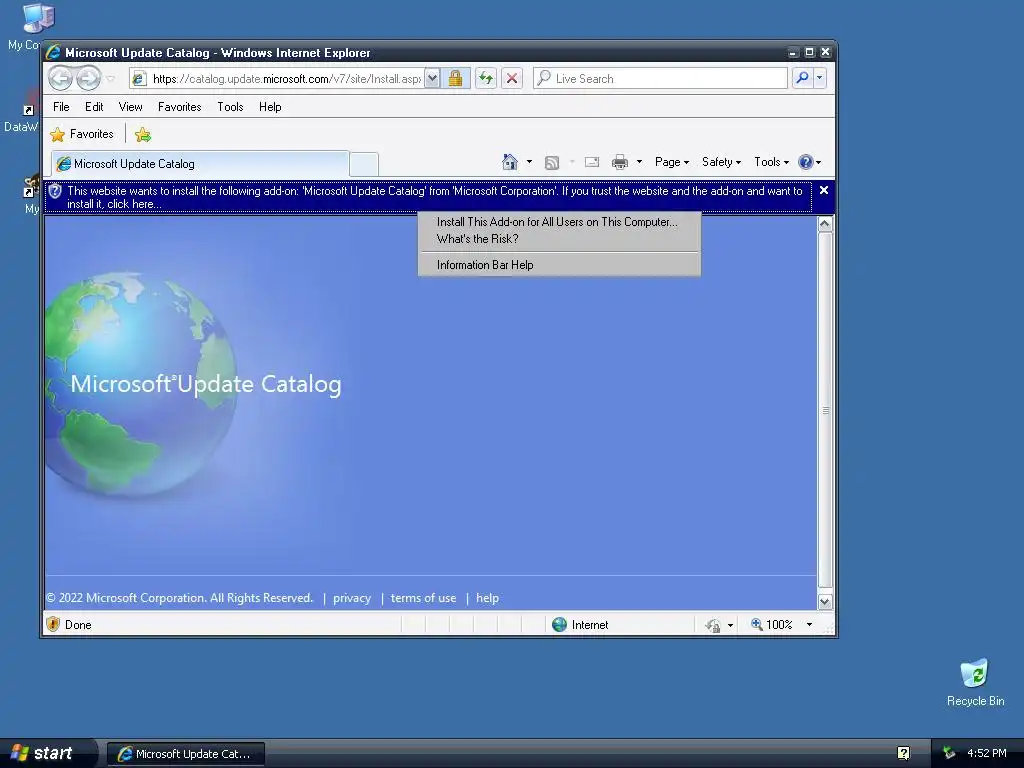The height and width of the screenshot is (768, 1024).
Task: Click Microsoft Update Catalog taskbar button
Action: [x=185, y=754]
